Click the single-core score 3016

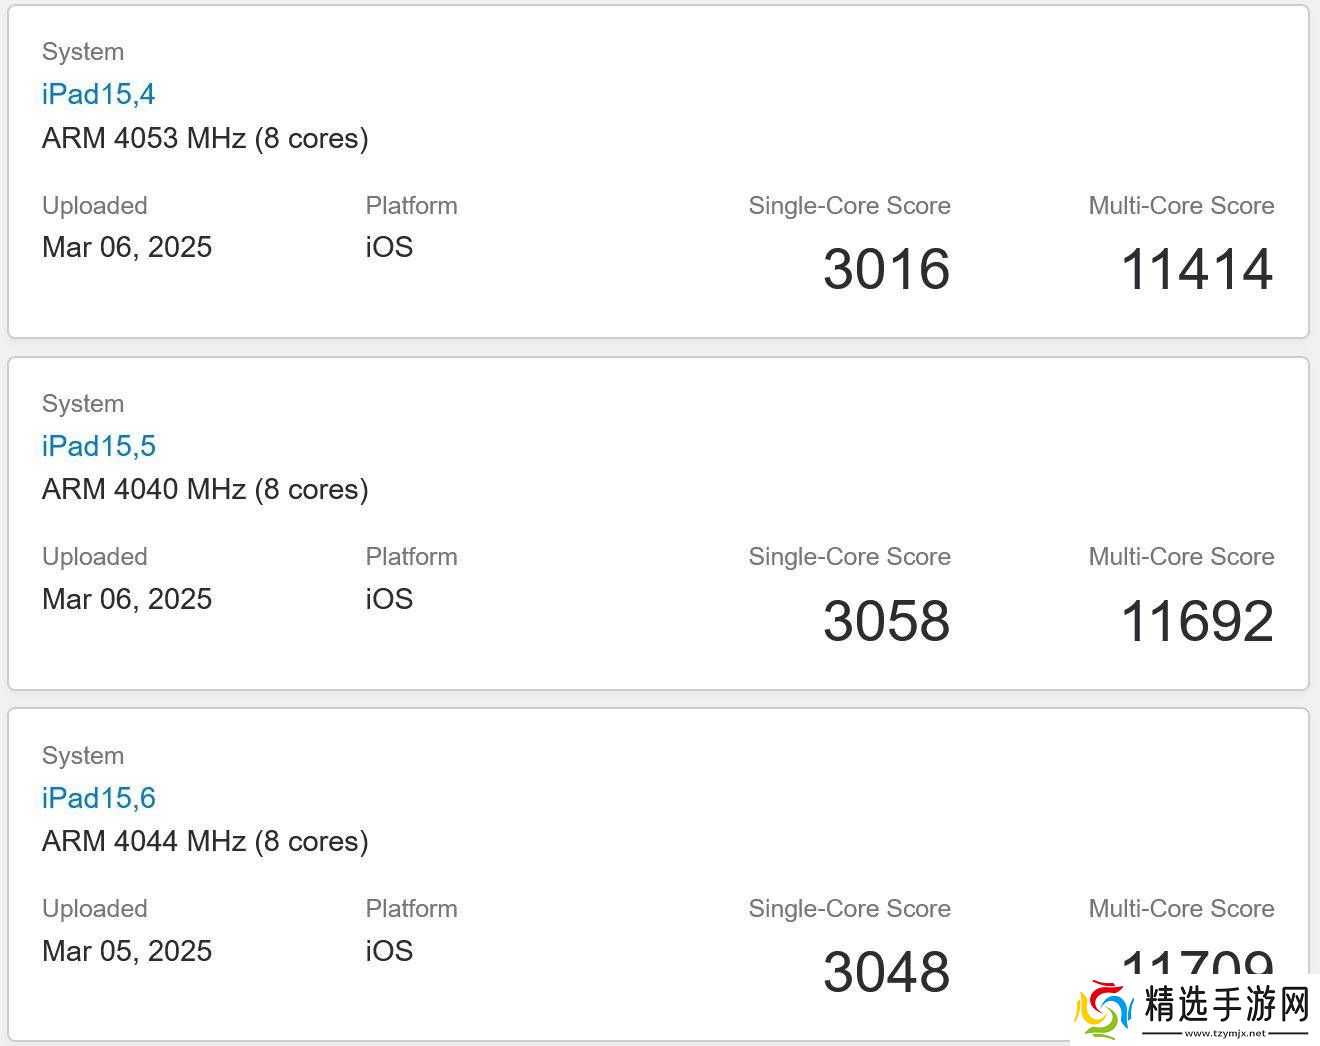[886, 269]
